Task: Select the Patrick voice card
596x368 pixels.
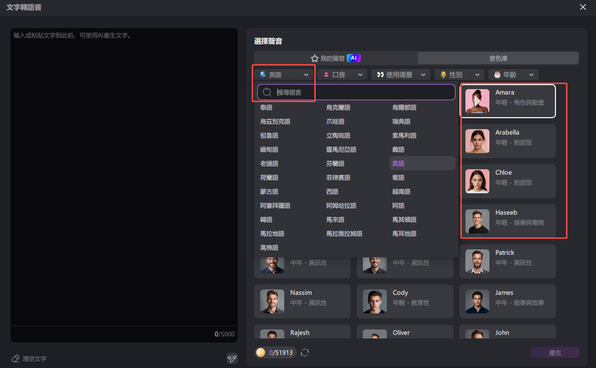Action: coord(508,261)
